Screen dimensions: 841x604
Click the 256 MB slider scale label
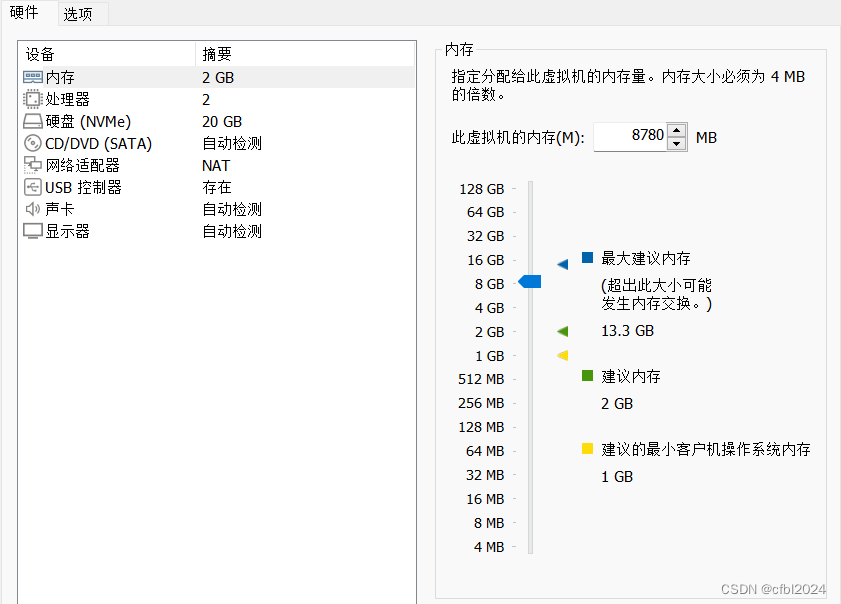481,403
